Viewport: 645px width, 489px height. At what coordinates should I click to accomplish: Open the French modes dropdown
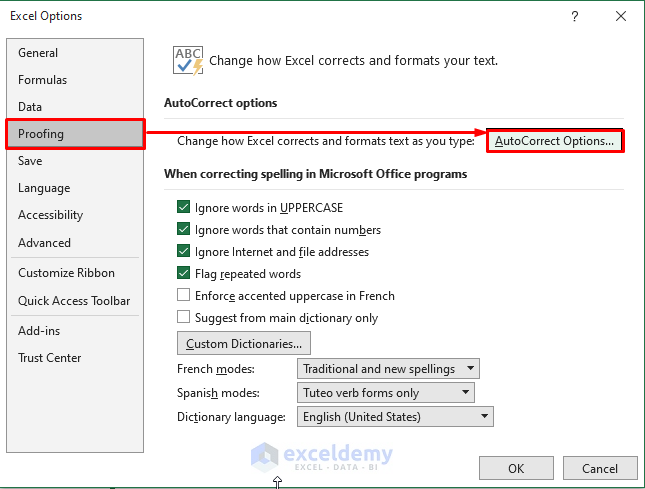tap(389, 369)
